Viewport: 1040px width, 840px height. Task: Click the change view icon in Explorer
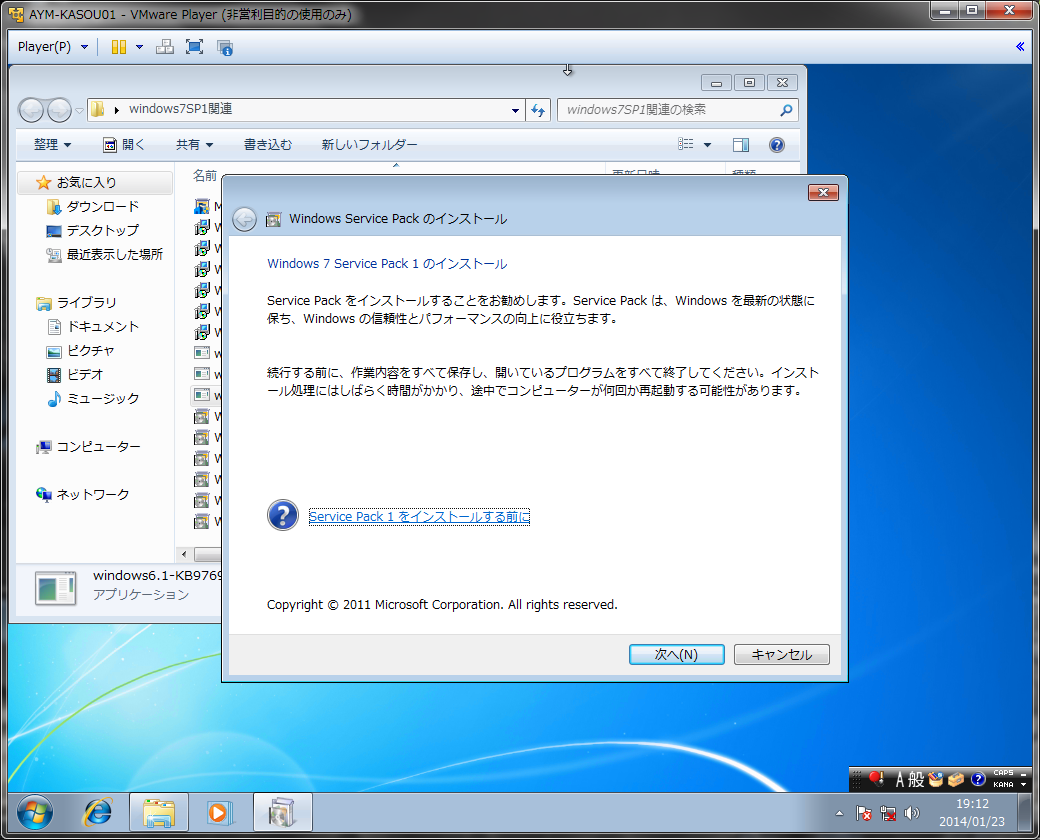point(686,144)
